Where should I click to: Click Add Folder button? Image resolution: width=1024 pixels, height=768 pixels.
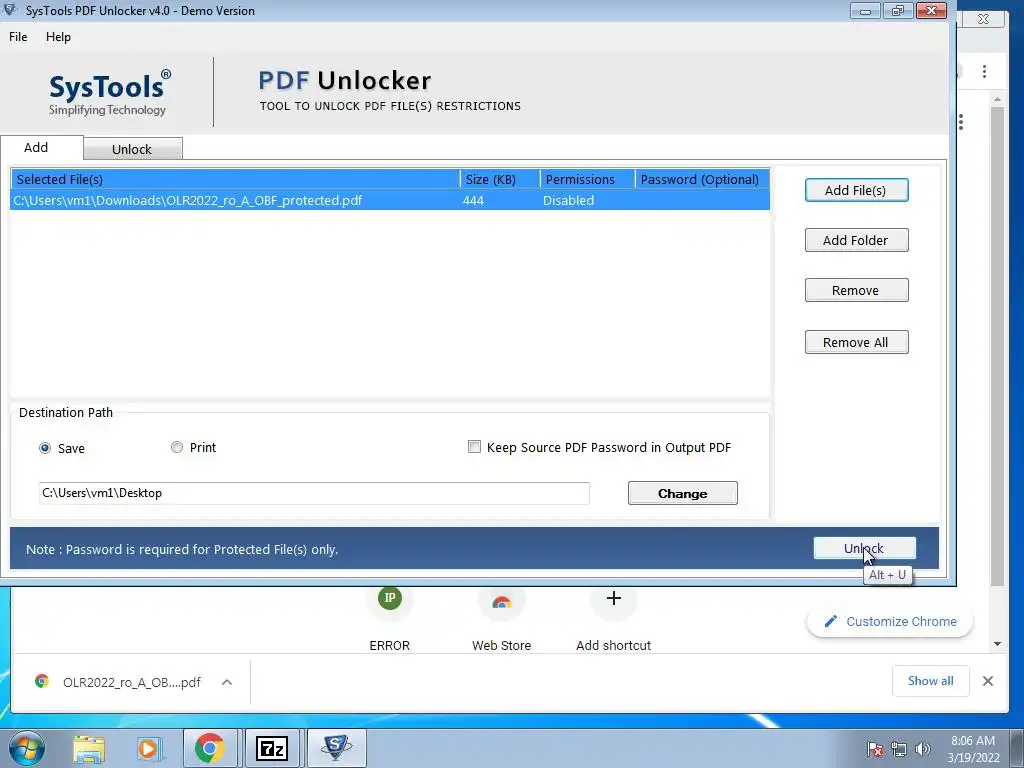click(856, 240)
